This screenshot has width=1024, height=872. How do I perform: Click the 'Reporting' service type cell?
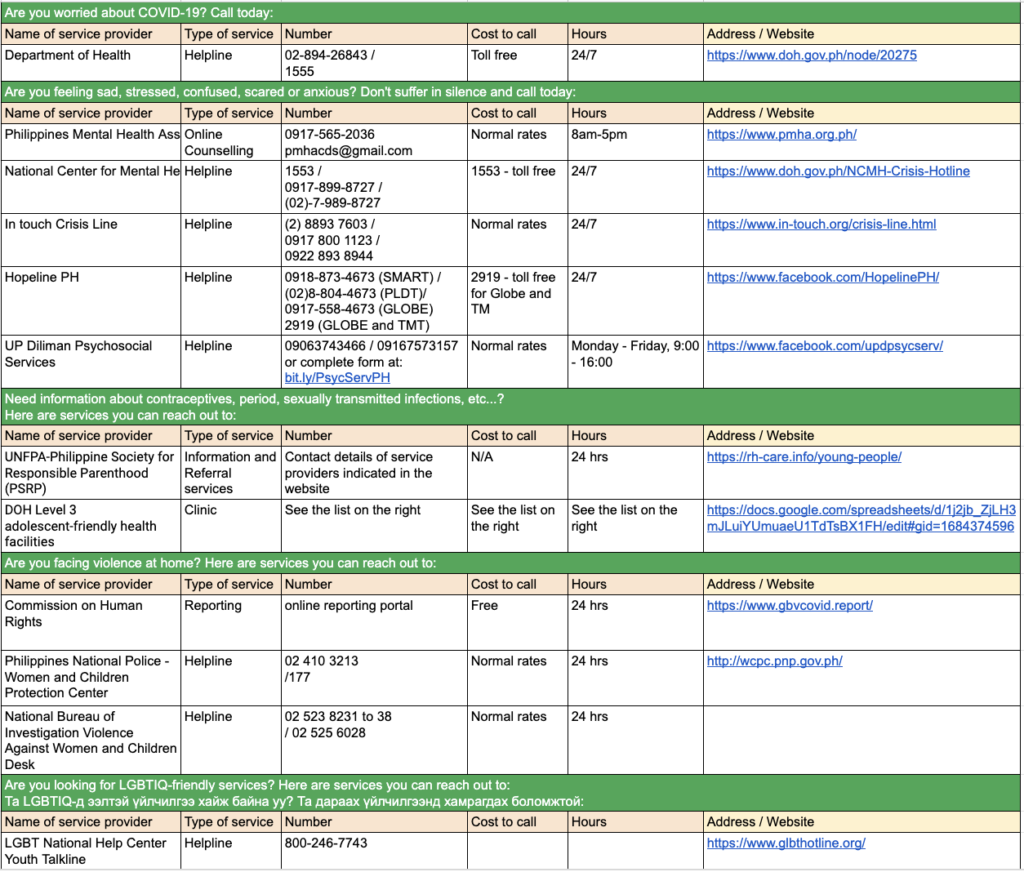231,622
